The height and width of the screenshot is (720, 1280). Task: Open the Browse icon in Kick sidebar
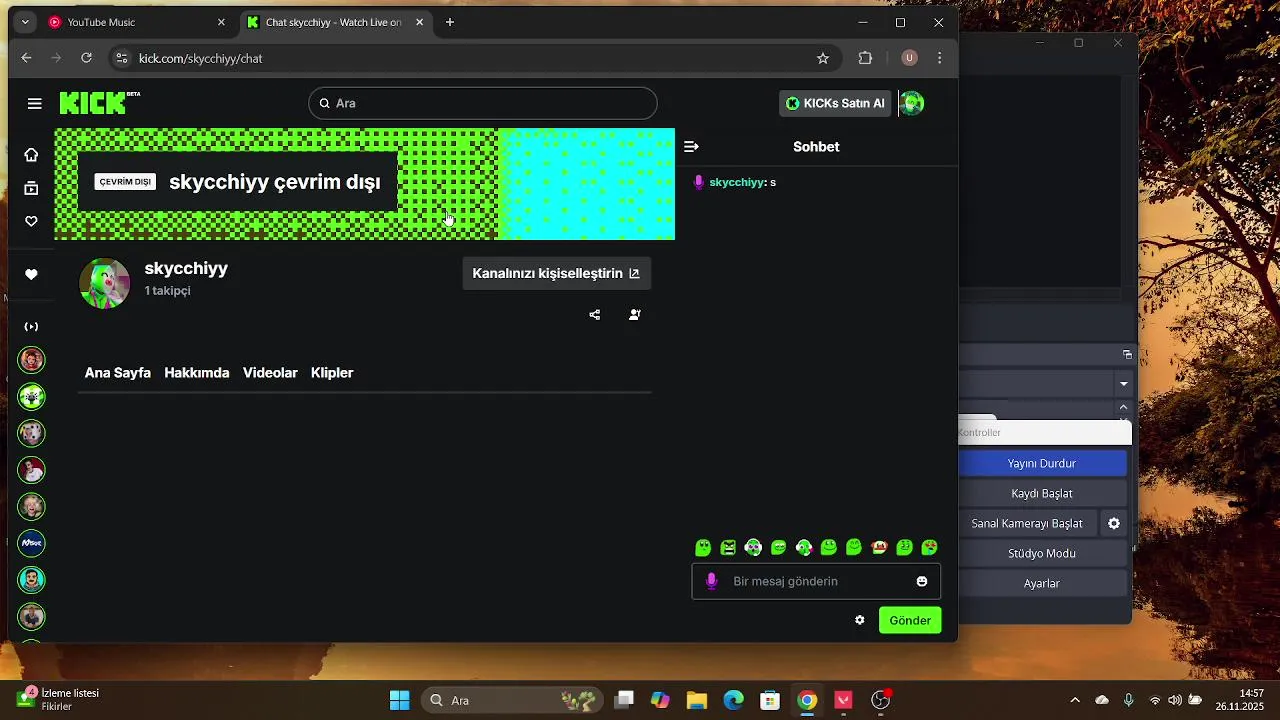point(32,188)
